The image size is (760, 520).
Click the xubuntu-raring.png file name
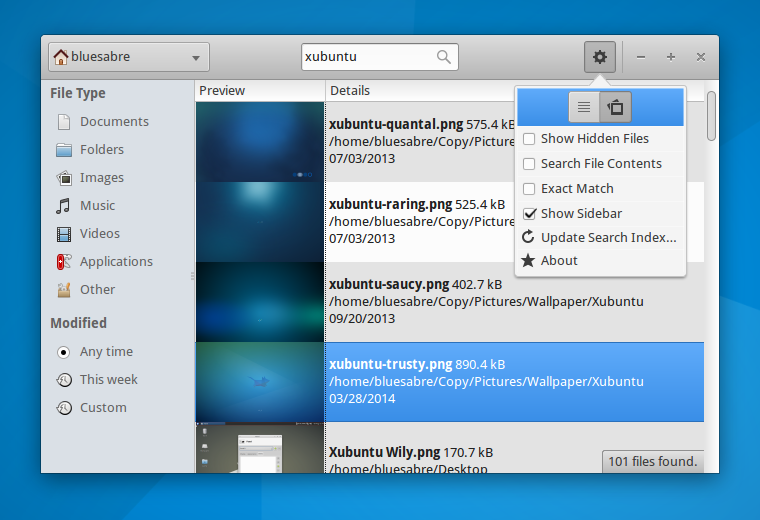(x=390, y=205)
